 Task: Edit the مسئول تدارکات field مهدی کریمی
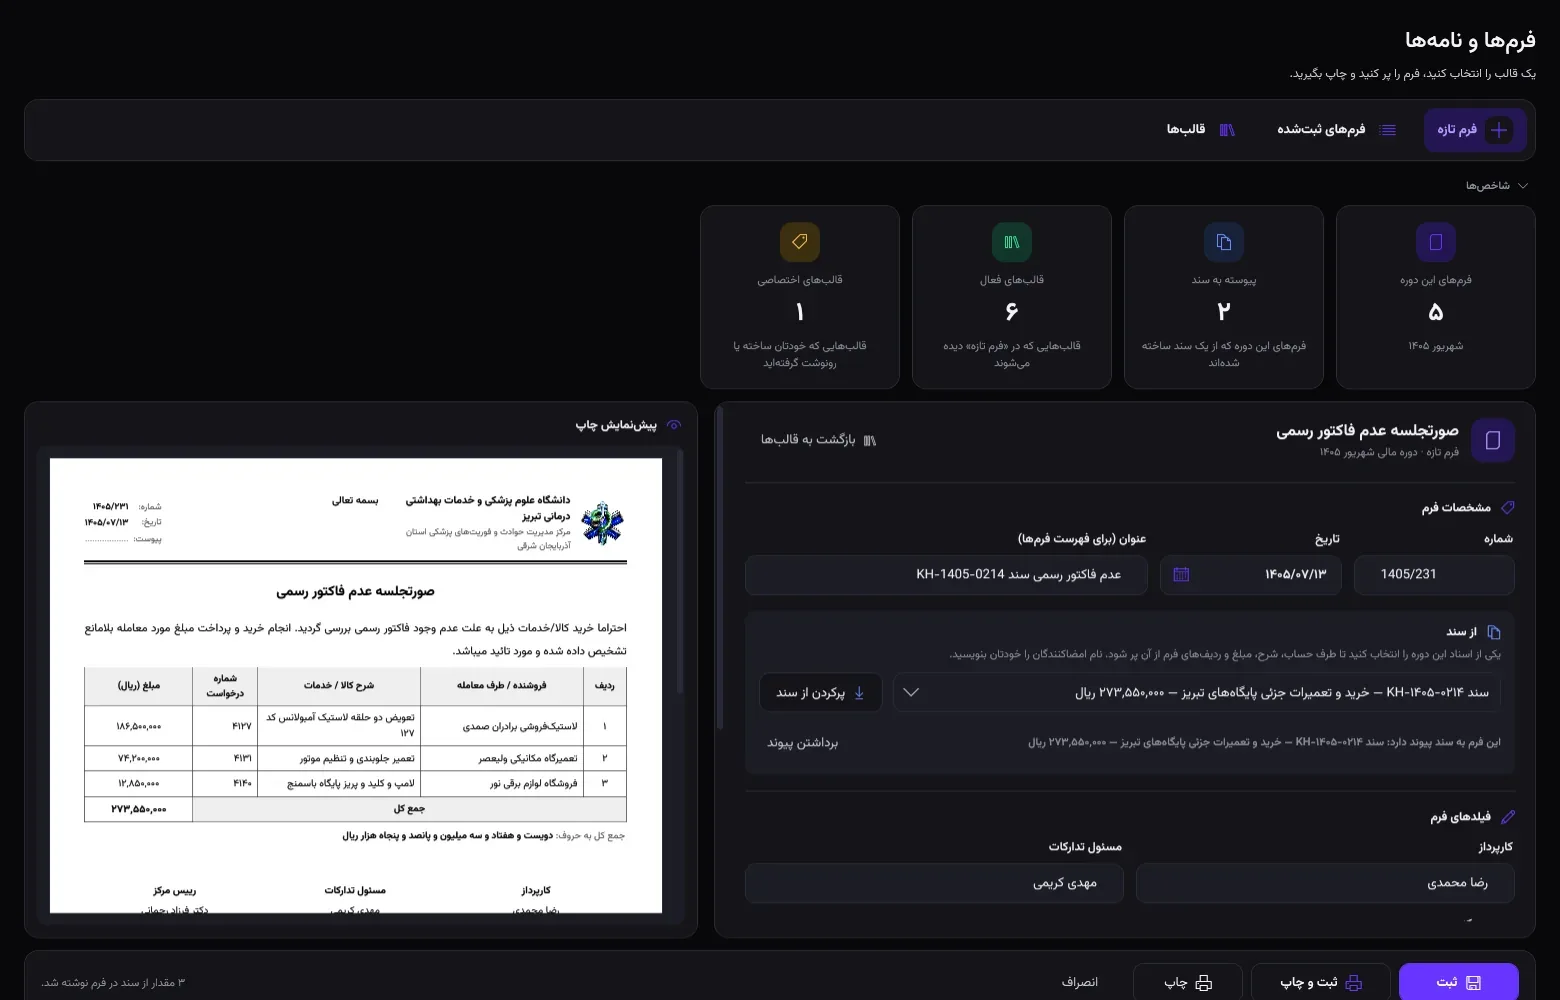click(x=934, y=883)
